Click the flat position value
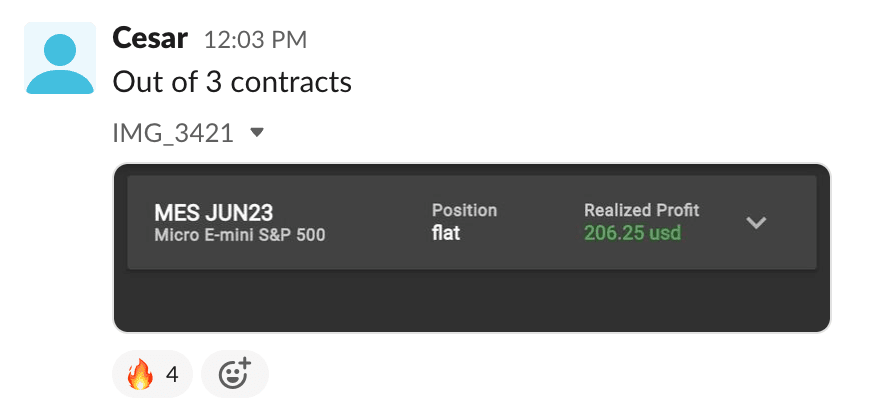Screen dimensions: 870x404 [x=446, y=235]
